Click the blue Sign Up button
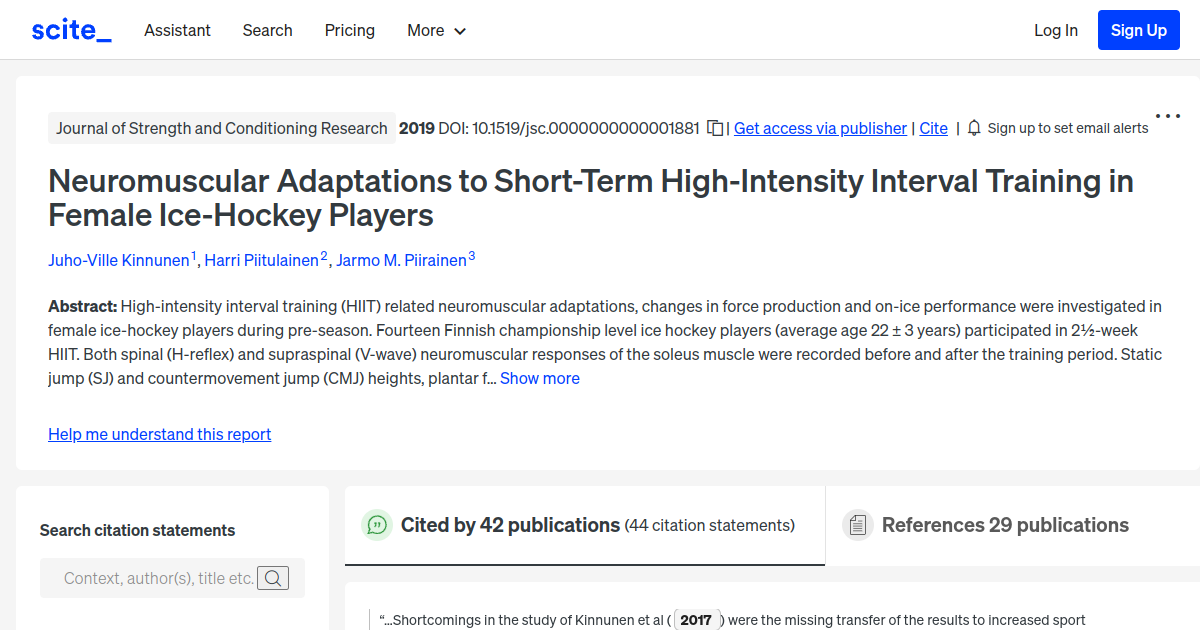The height and width of the screenshot is (630, 1200). click(1138, 29)
